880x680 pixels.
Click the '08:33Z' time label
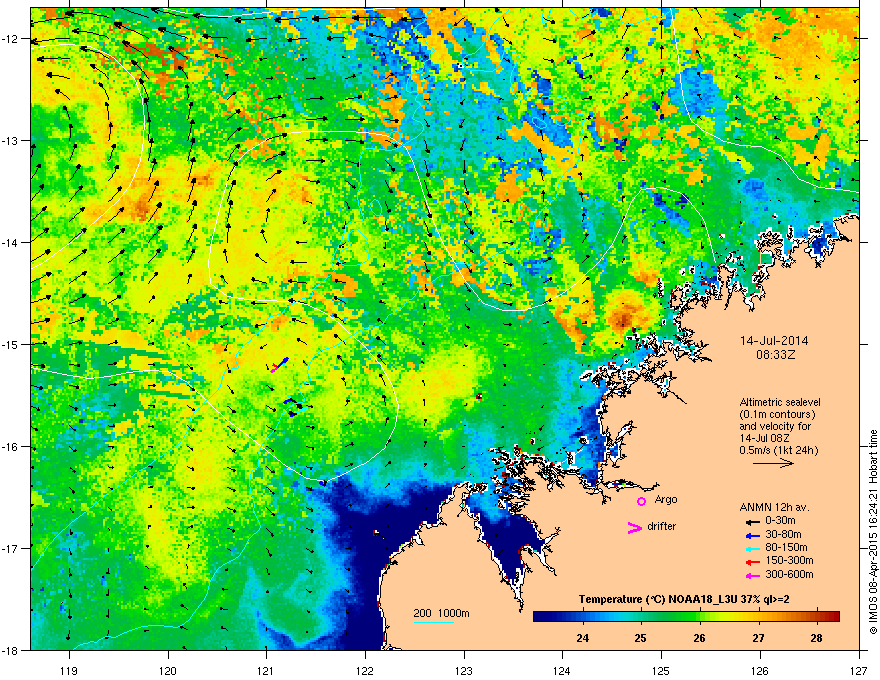[775, 355]
